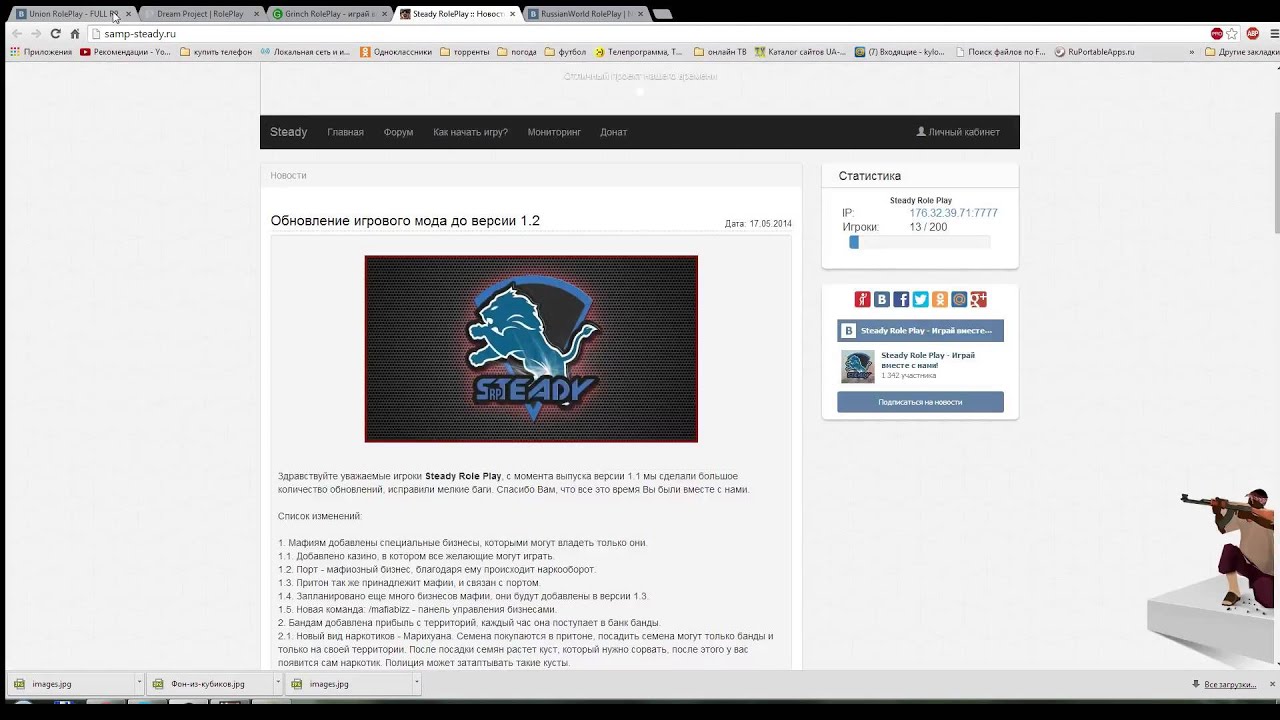
Task: Click the red PRO extension icon
Action: (1216, 33)
